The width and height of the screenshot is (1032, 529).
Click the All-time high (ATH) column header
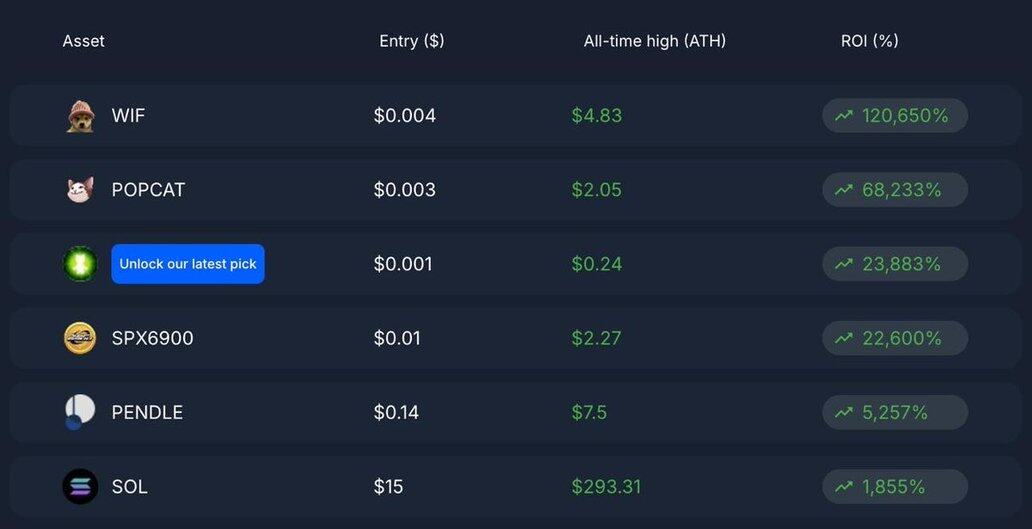point(655,41)
